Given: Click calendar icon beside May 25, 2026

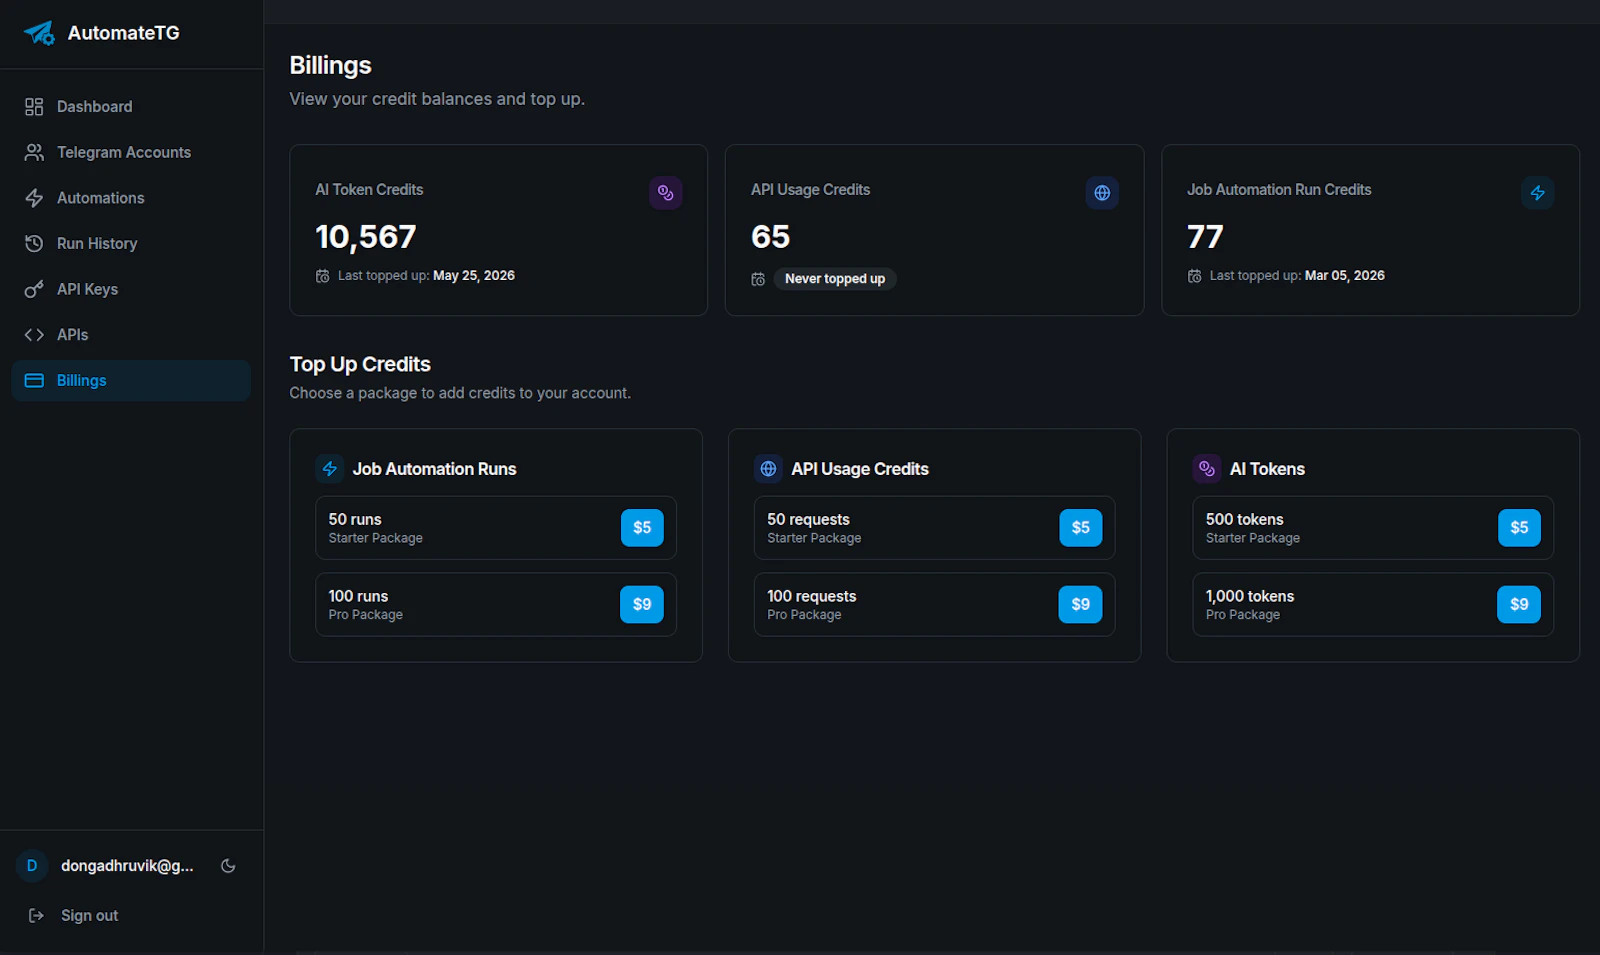Looking at the screenshot, I should tap(323, 276).
